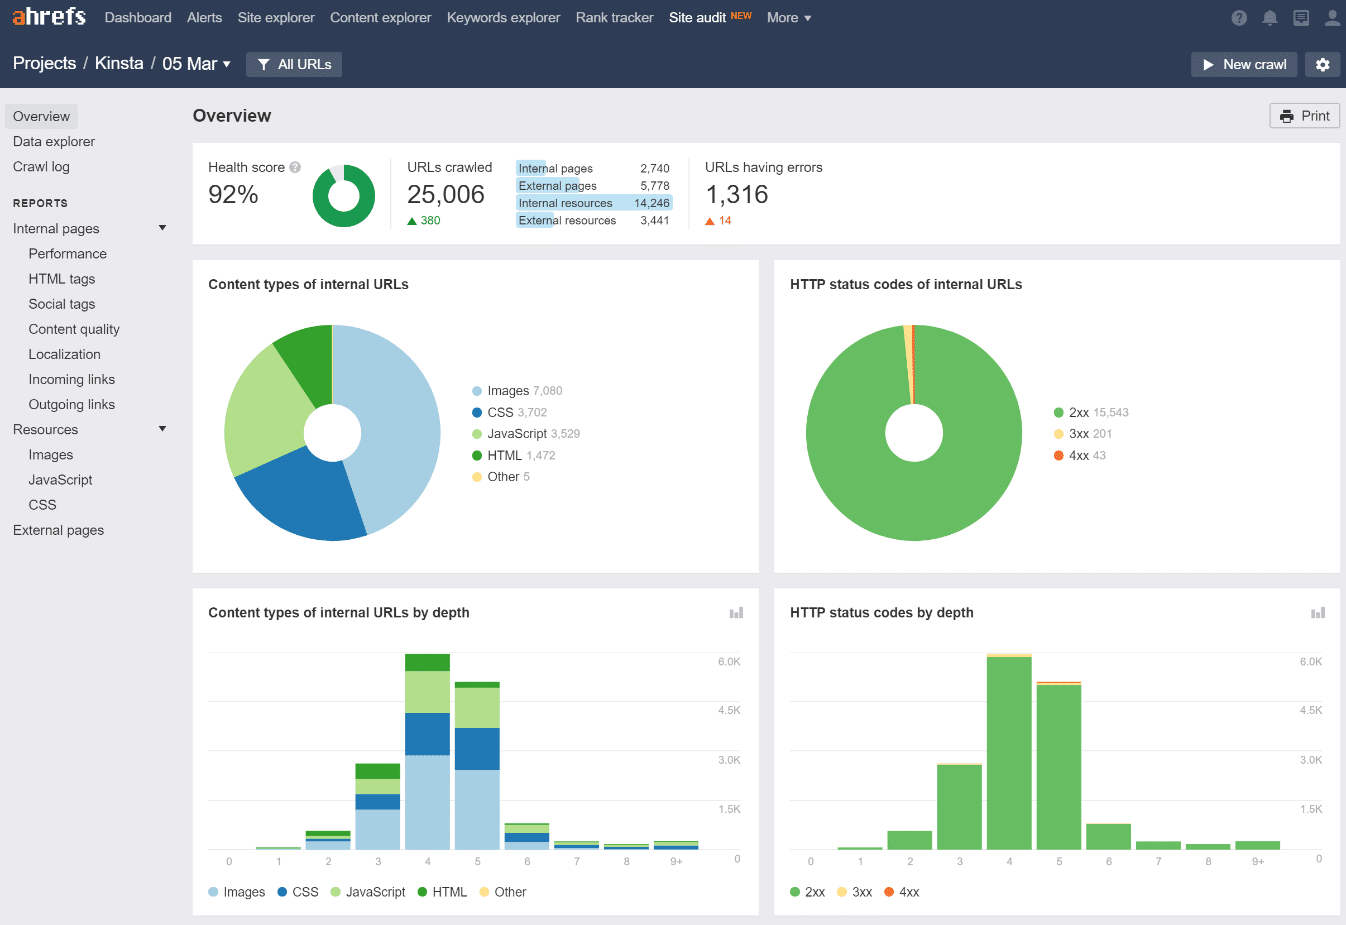The width and height of the screenshot is (1346, 925).
Task: Switch chart type on HTTP status codes by depth
Action: pyautogui.click(x=1318, y=612)
